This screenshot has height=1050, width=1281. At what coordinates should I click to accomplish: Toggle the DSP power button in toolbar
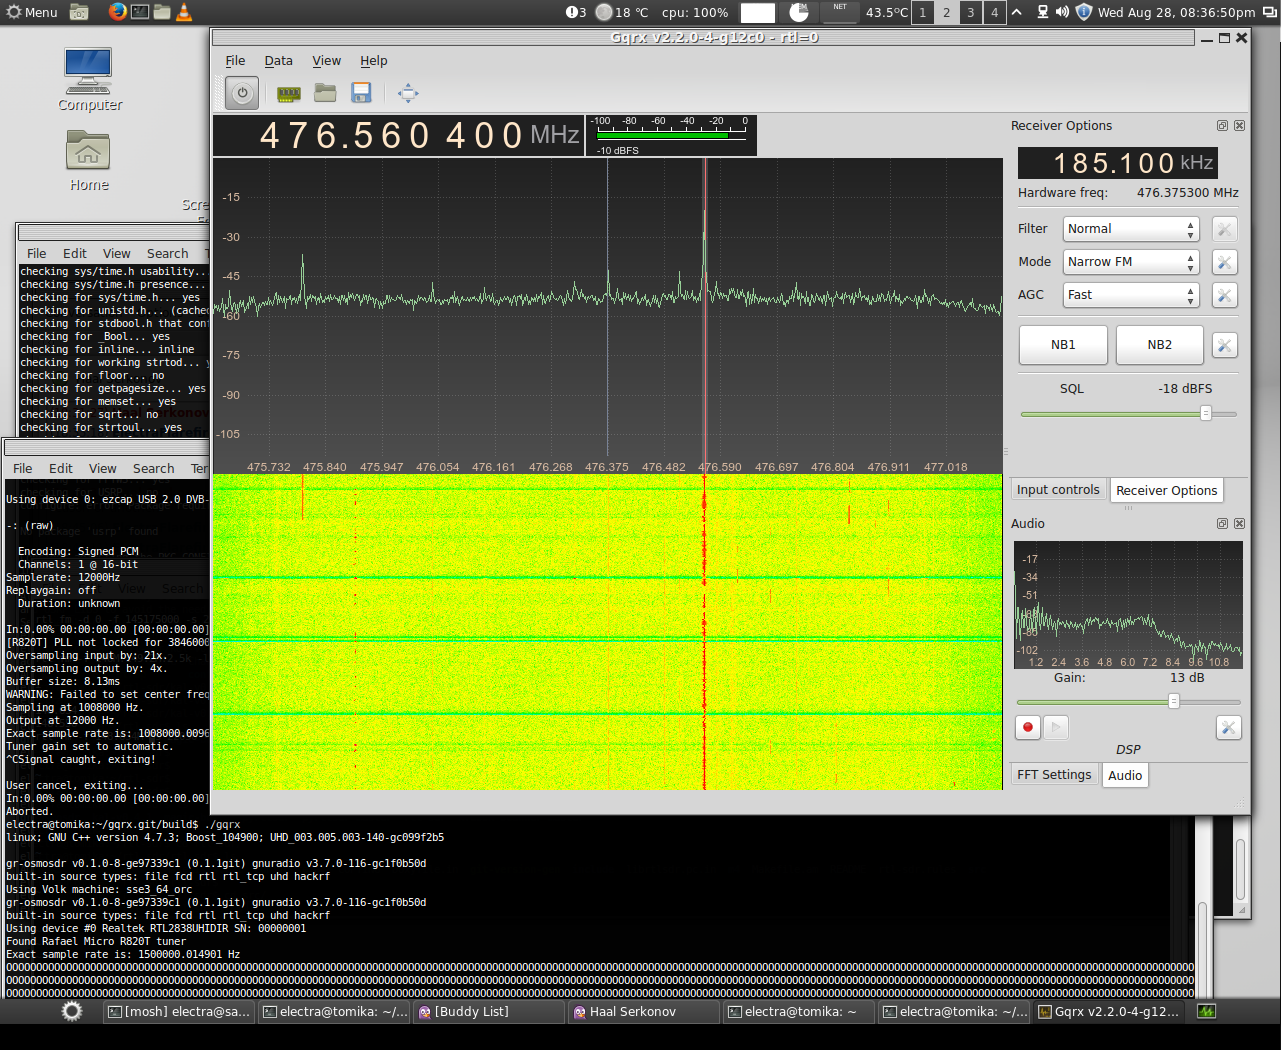(x=242, y=93)
